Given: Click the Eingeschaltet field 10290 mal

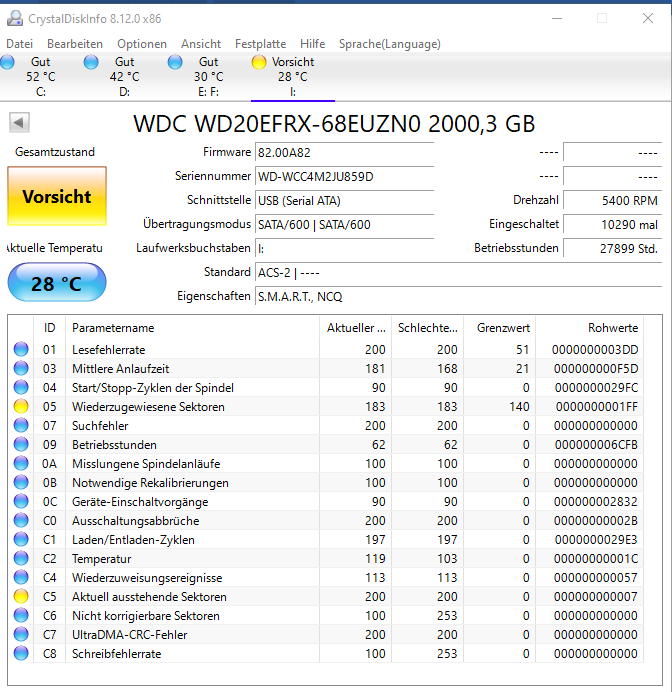Looking at the screenshot, I should coord(613,225).
